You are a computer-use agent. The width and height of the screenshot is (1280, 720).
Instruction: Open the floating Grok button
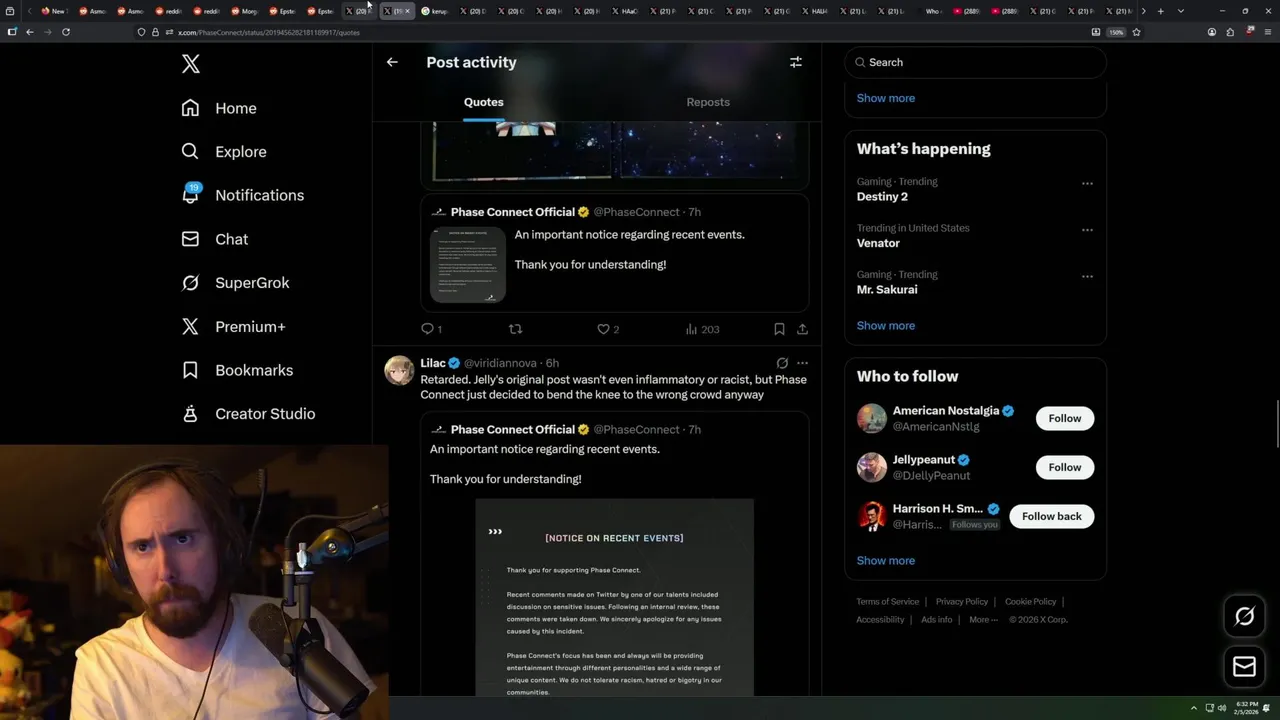pyautogui.click(x=1245, y=617)
